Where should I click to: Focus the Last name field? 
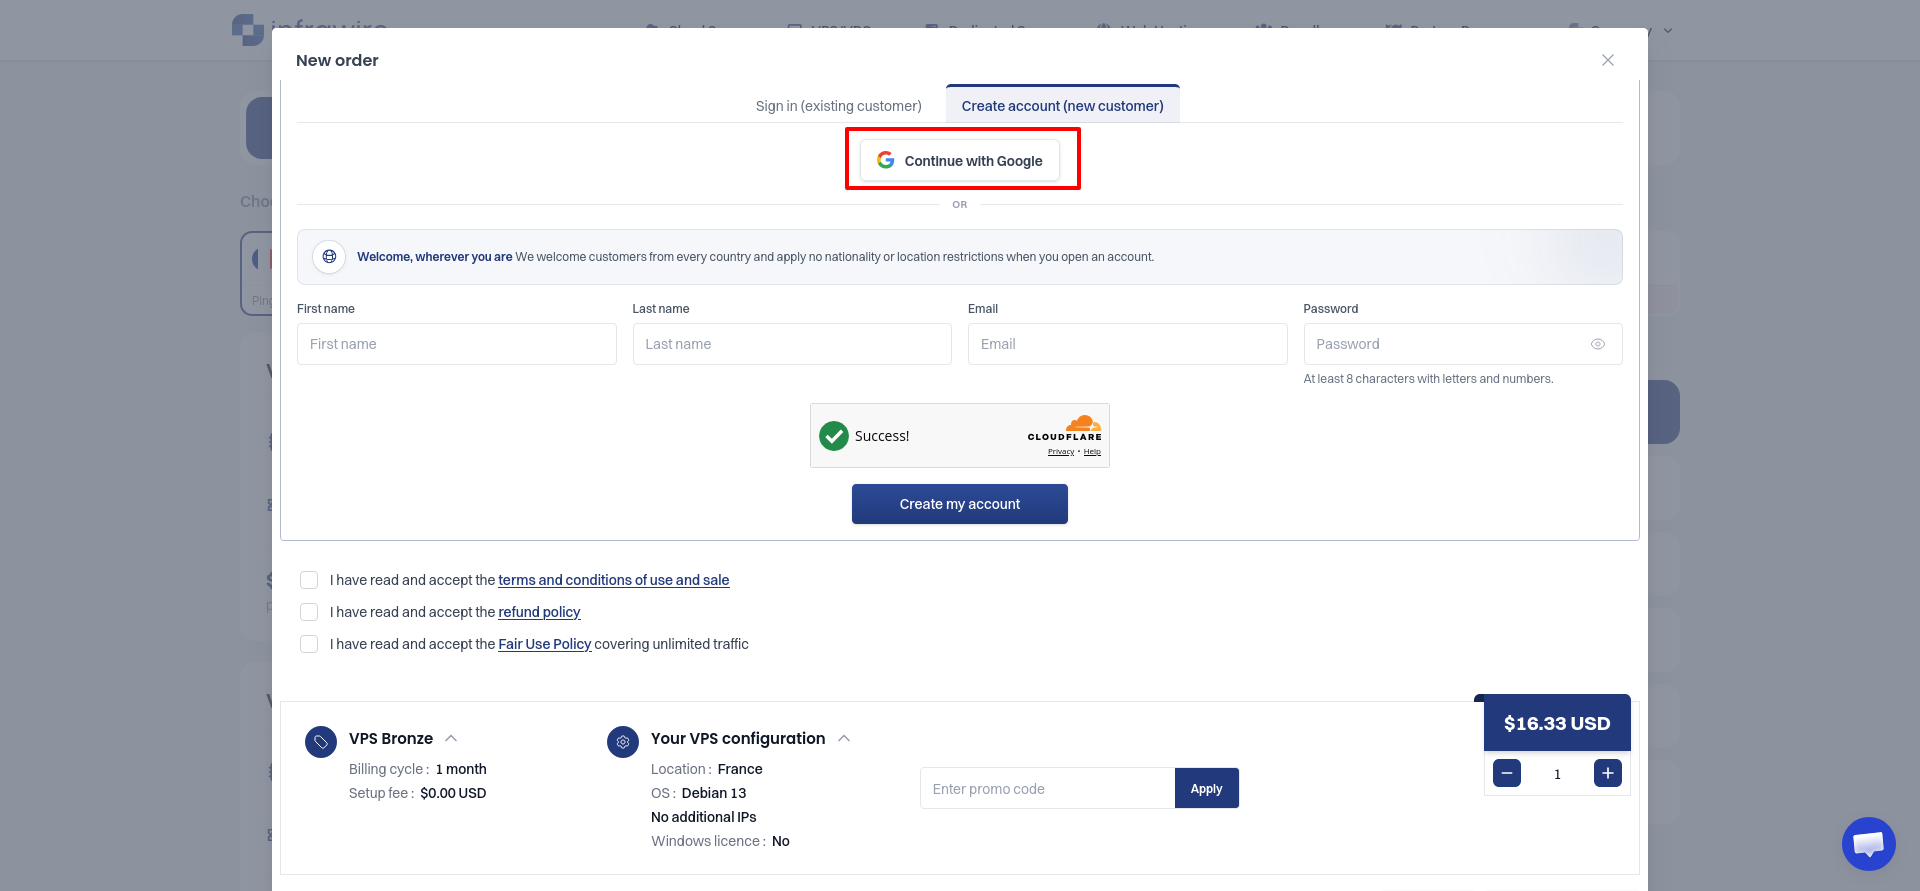[x=792, y=344]
